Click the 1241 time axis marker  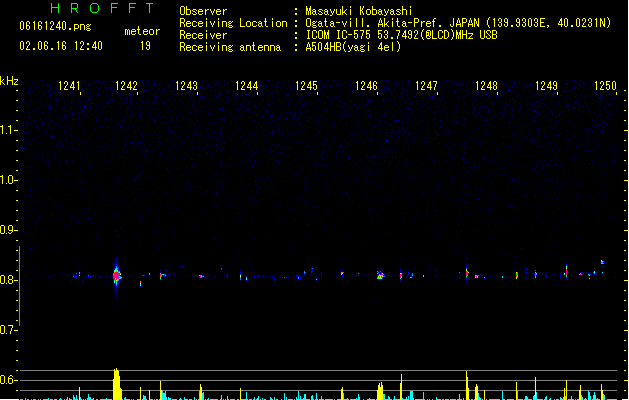tap(69, 86)
